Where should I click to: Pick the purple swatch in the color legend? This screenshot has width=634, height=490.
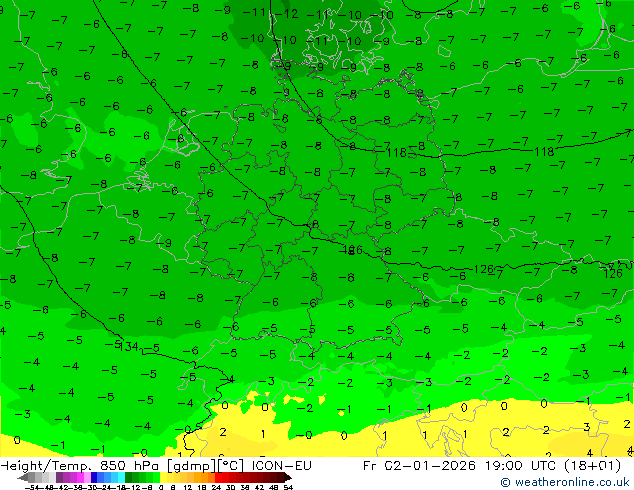59,477
